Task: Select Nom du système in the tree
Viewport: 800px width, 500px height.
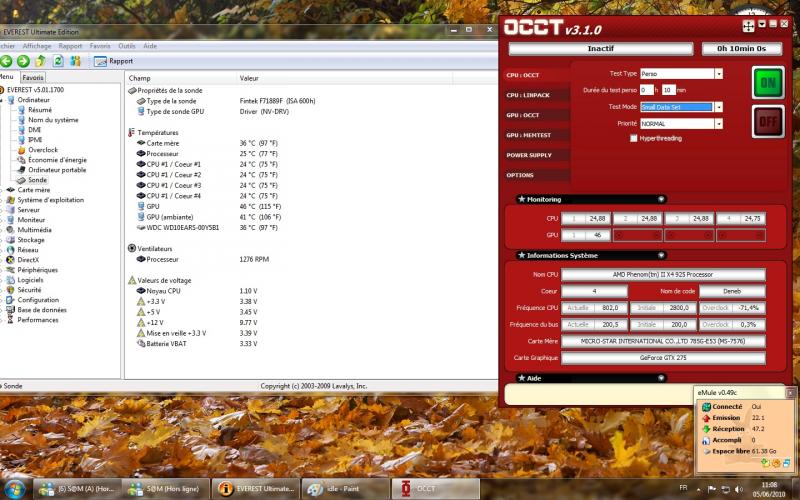Action: pos(53,120)
